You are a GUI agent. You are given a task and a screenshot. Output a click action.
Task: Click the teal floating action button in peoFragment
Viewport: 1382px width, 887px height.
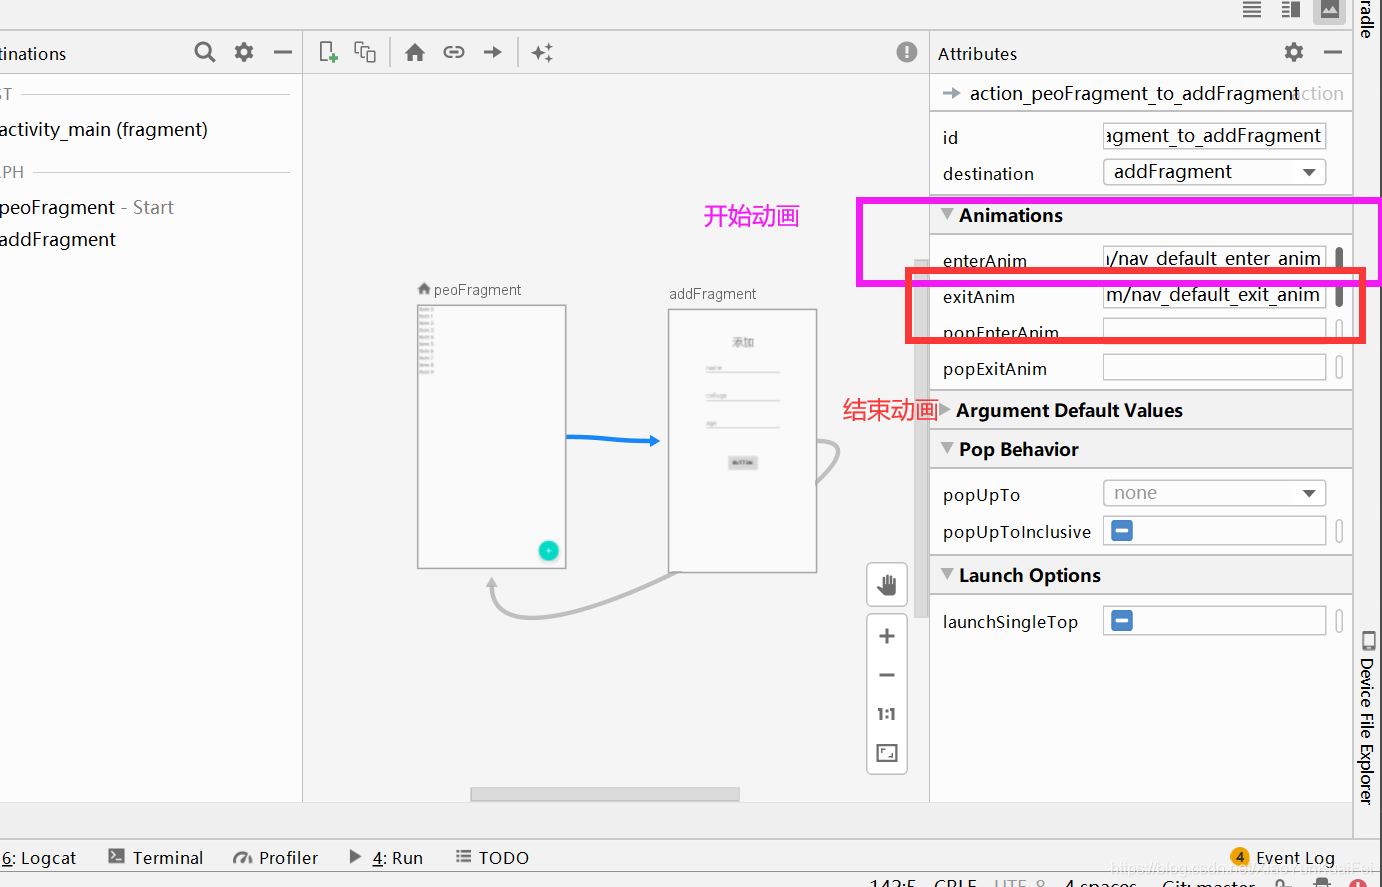click(x=548, y=550)
